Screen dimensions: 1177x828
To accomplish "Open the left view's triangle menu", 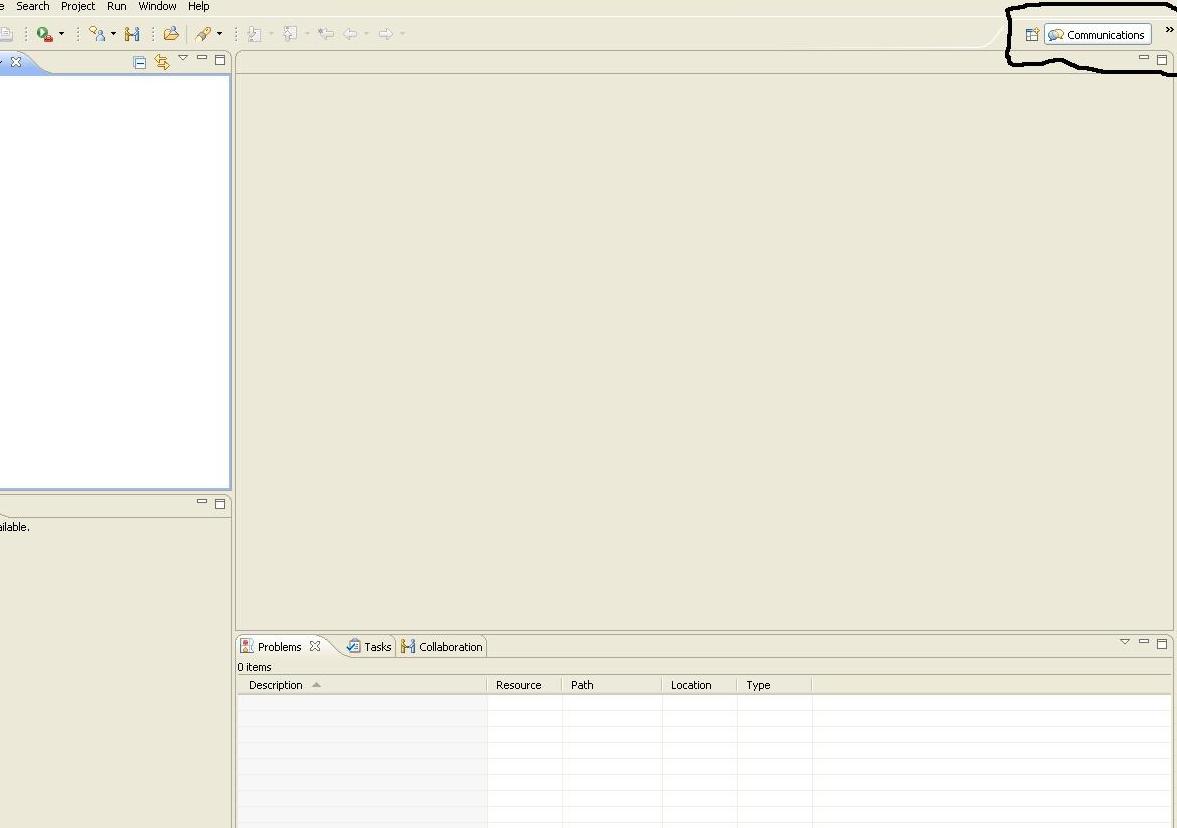I will 183,58.
